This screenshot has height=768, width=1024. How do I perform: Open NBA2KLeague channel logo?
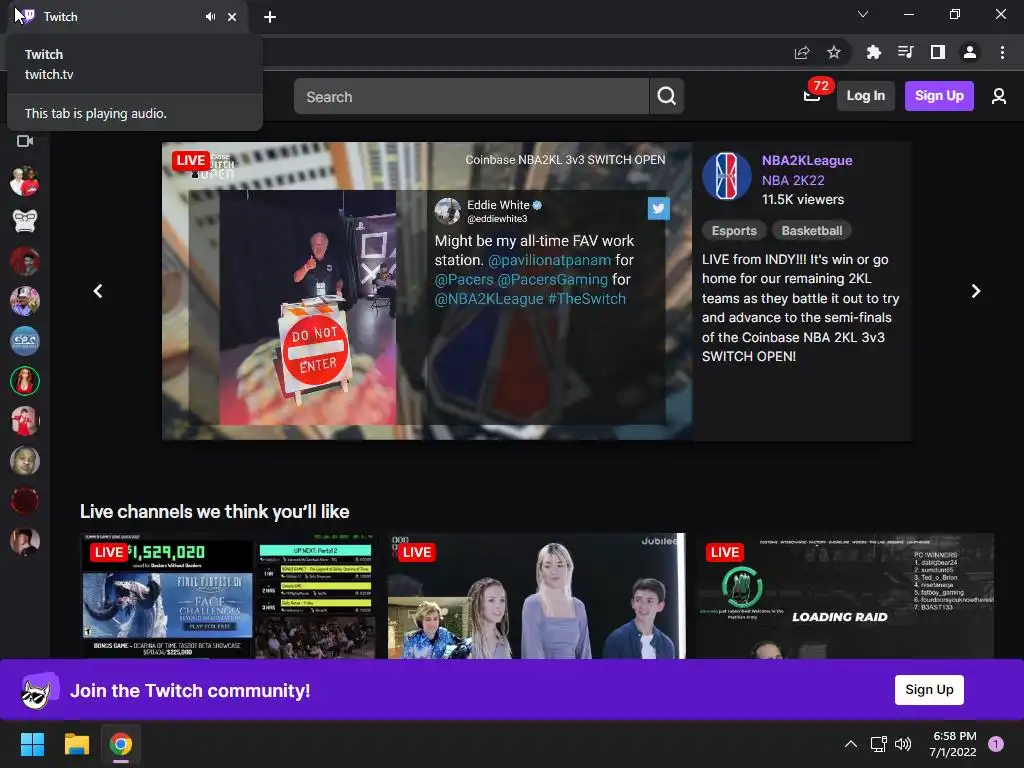point(726,176)
